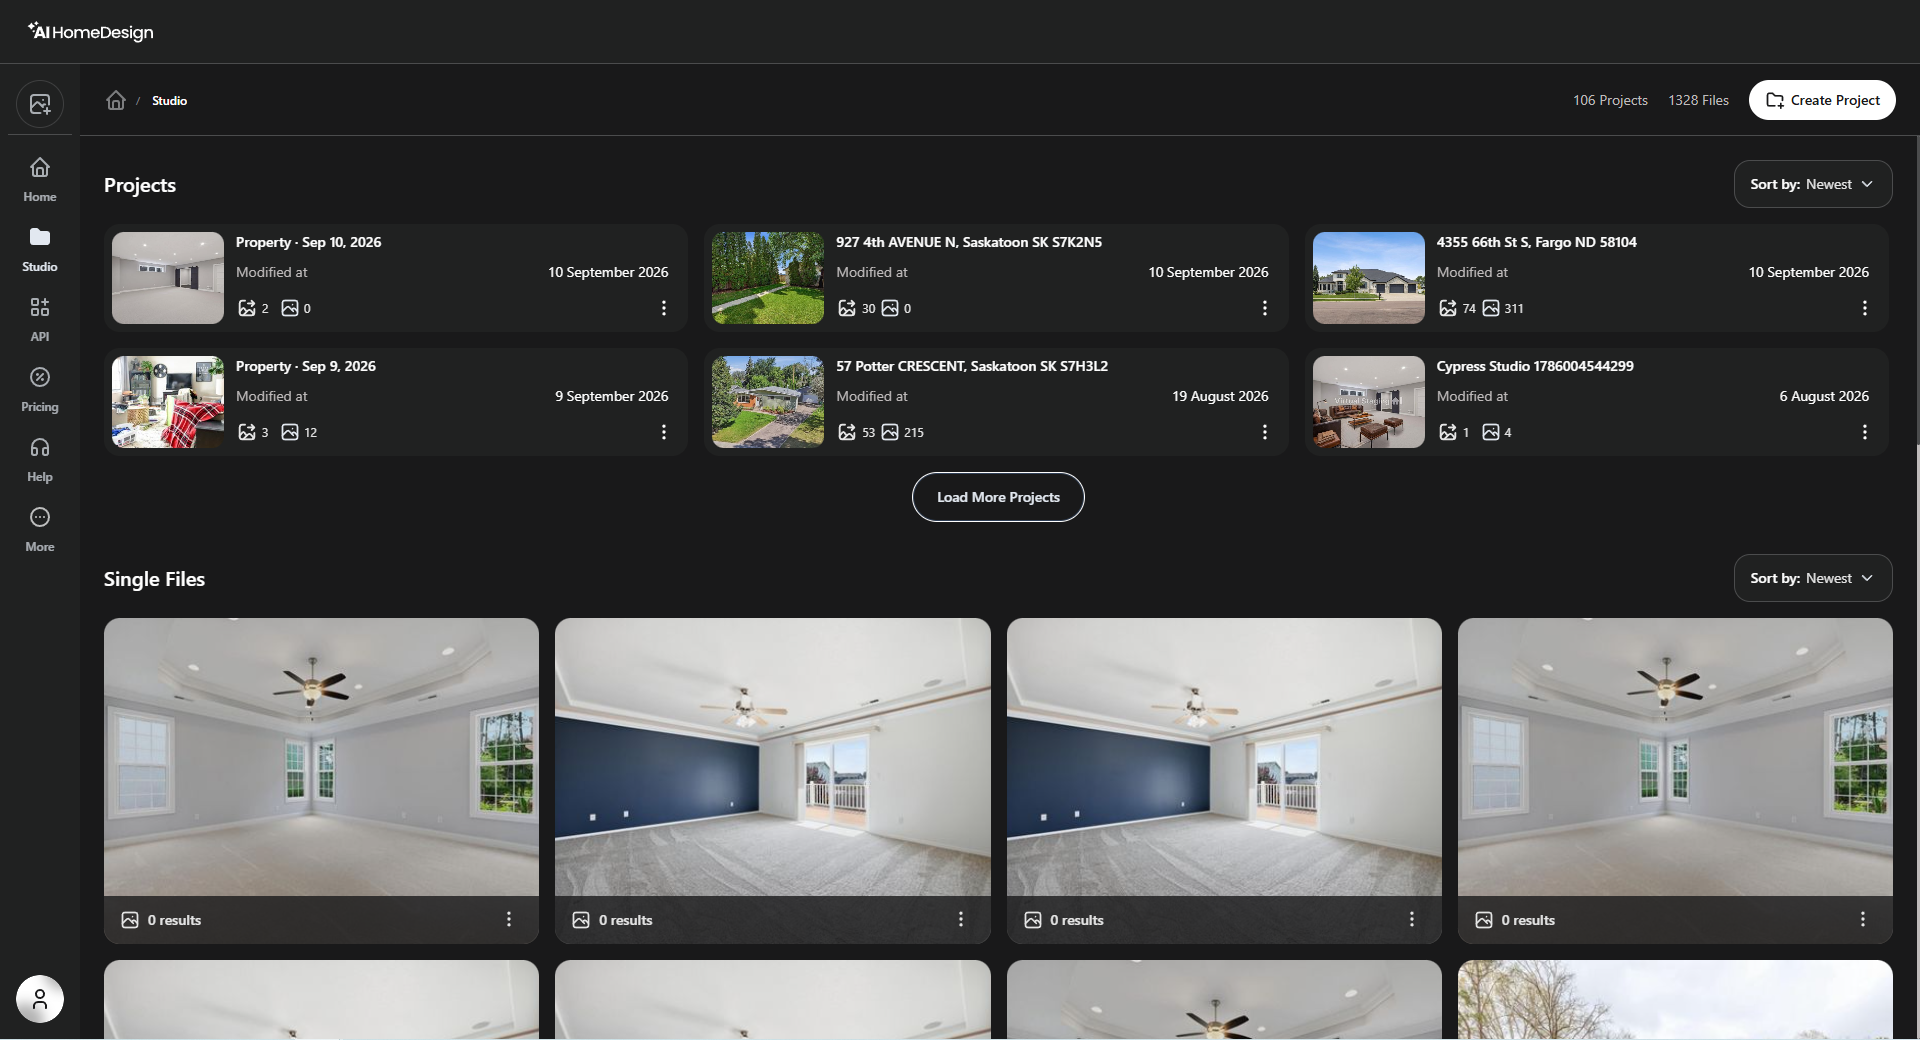
Task: Click the 57 Potter CRESCENT project title
Action: tap(972, 366)
